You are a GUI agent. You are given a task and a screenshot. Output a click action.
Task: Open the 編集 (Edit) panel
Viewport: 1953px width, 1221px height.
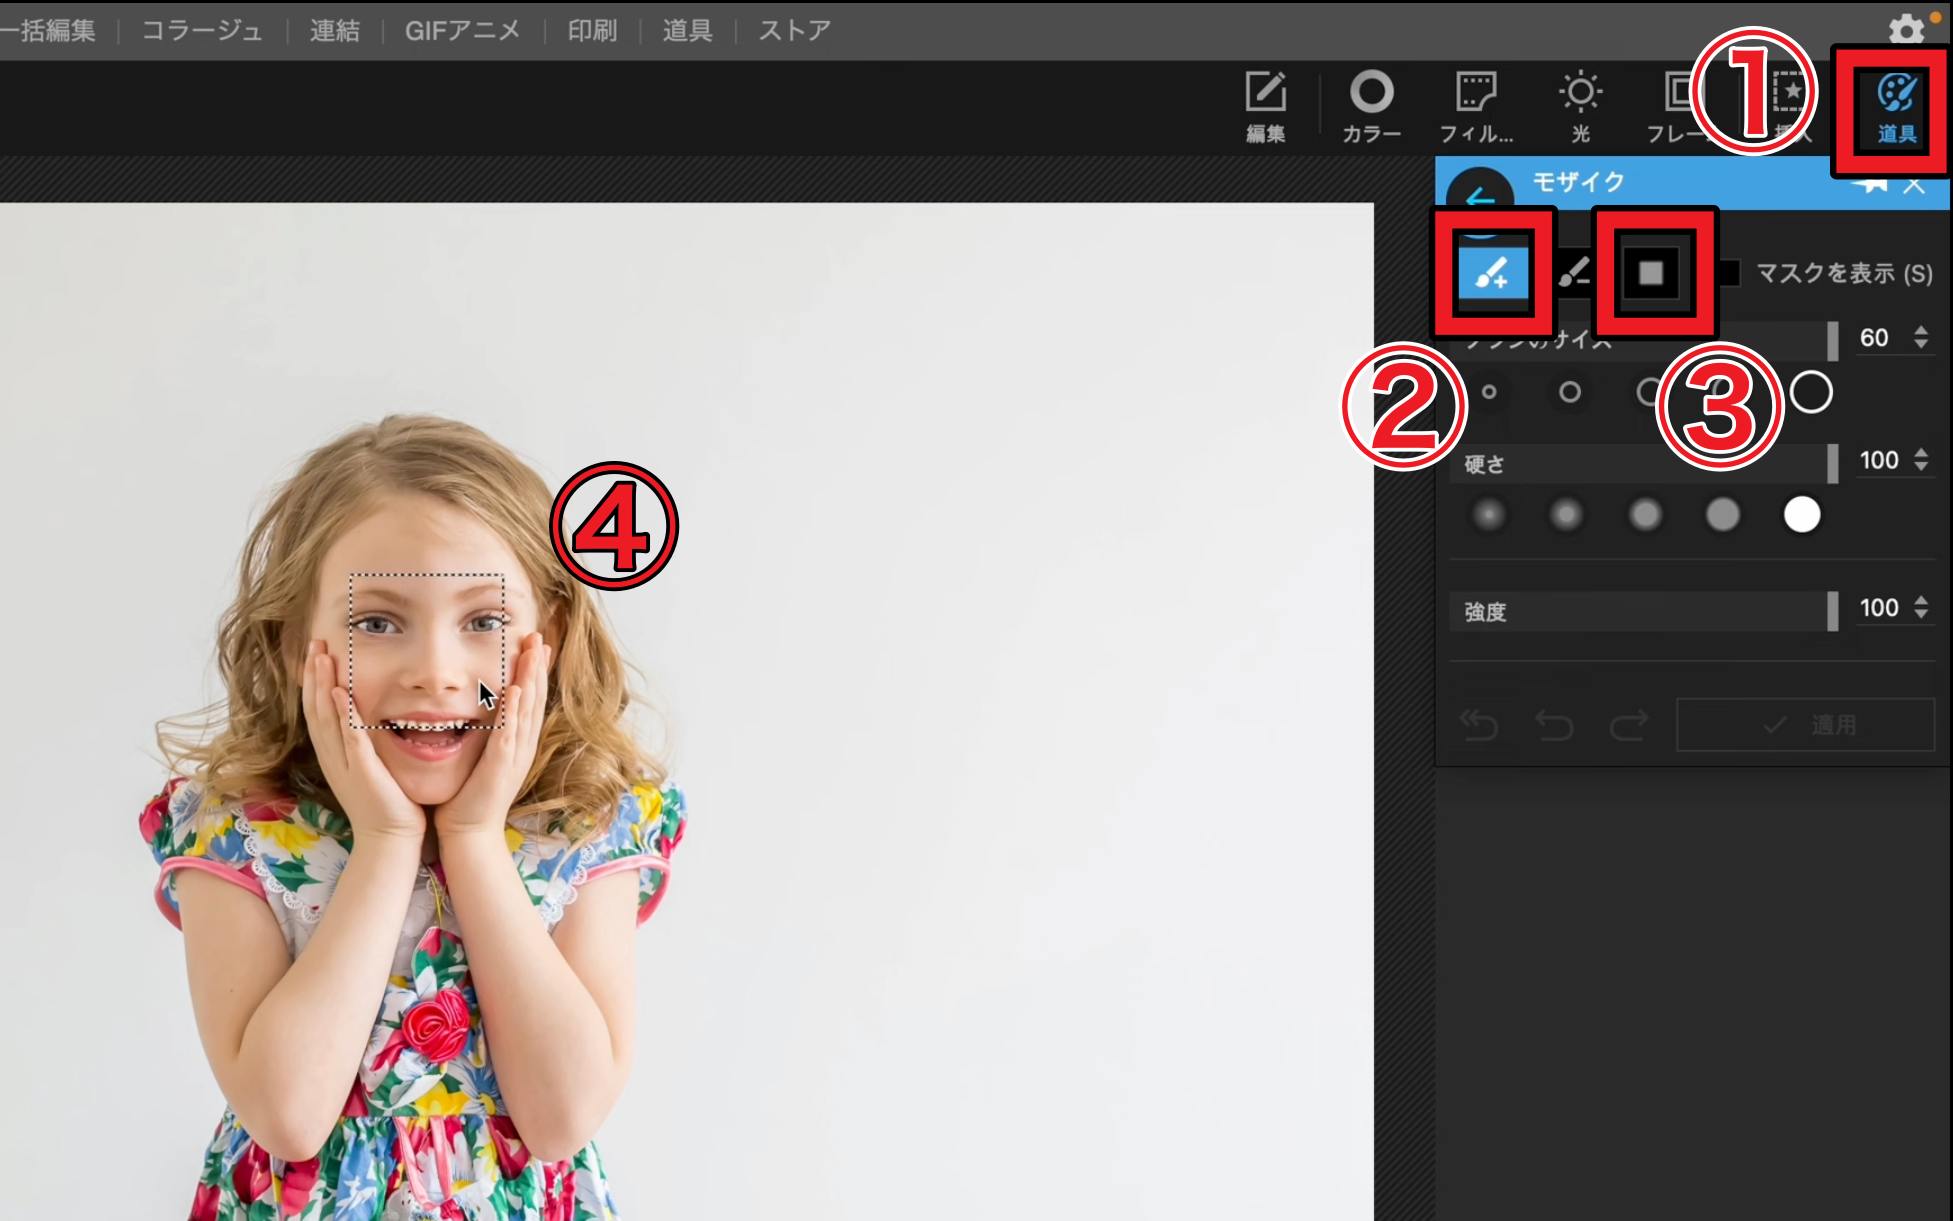pyautogui.click(x=1265, y=105)
